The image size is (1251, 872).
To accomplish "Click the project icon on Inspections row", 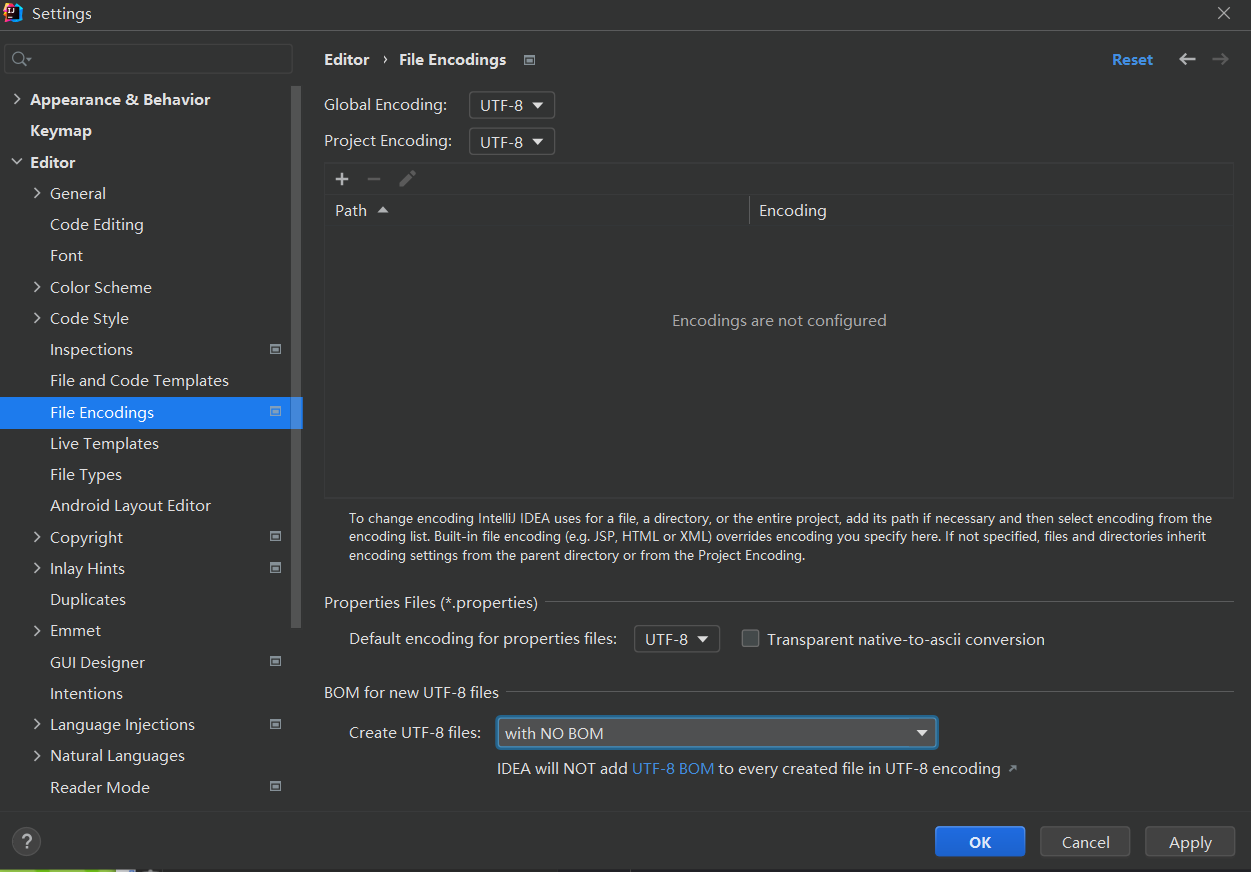I will [x=276, y=349].
